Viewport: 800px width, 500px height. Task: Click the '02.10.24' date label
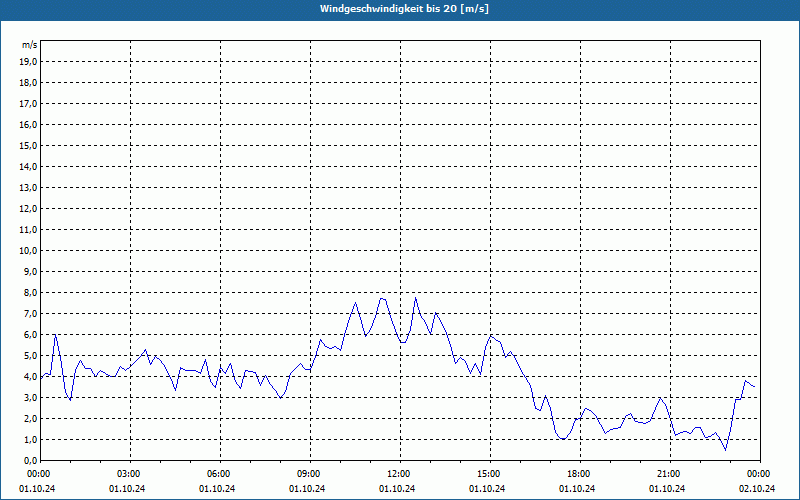click(757, 489)
